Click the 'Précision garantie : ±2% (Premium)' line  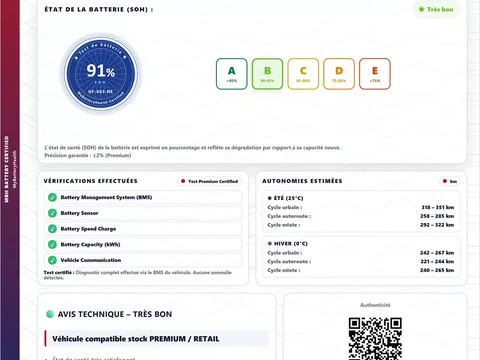(x=88, y=155)
